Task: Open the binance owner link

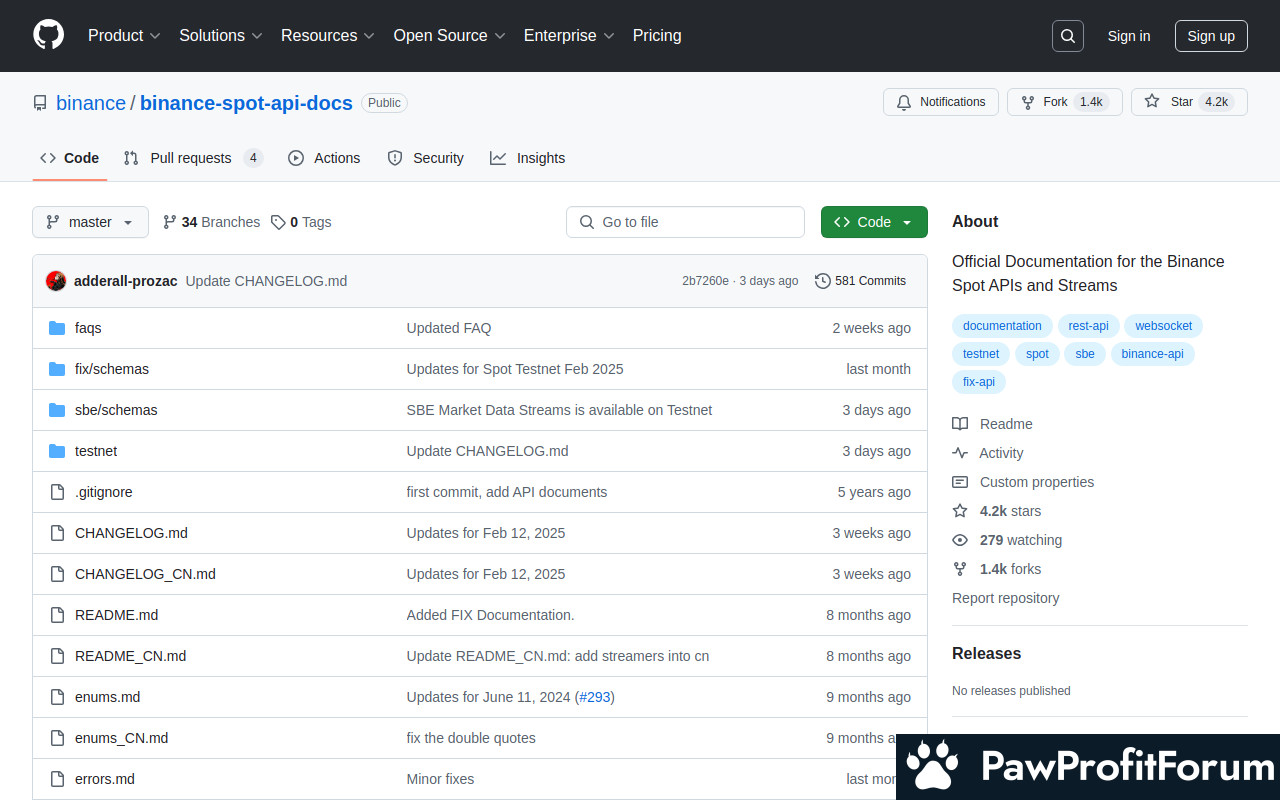Action: click(91, 103)
